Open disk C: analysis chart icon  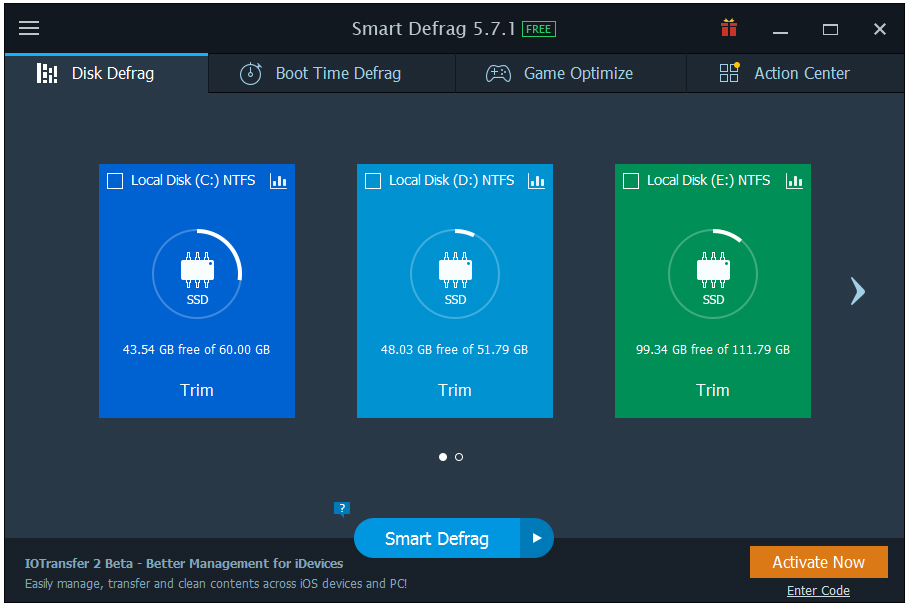[278, 181]
